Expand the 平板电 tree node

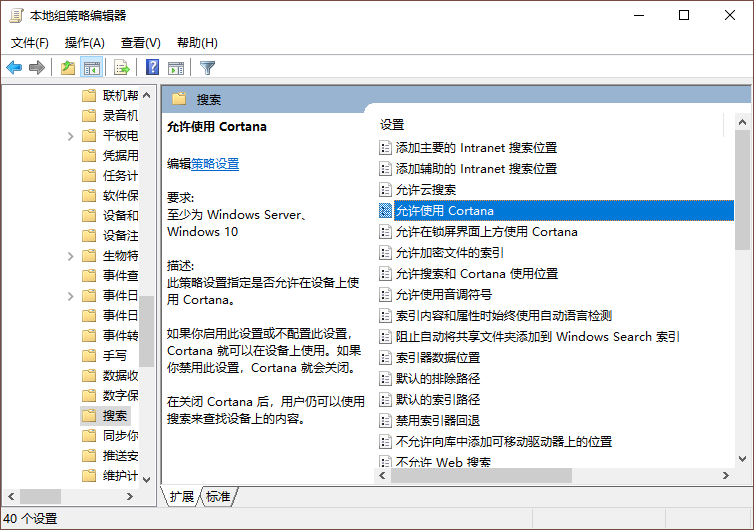[x=70, y=136]
